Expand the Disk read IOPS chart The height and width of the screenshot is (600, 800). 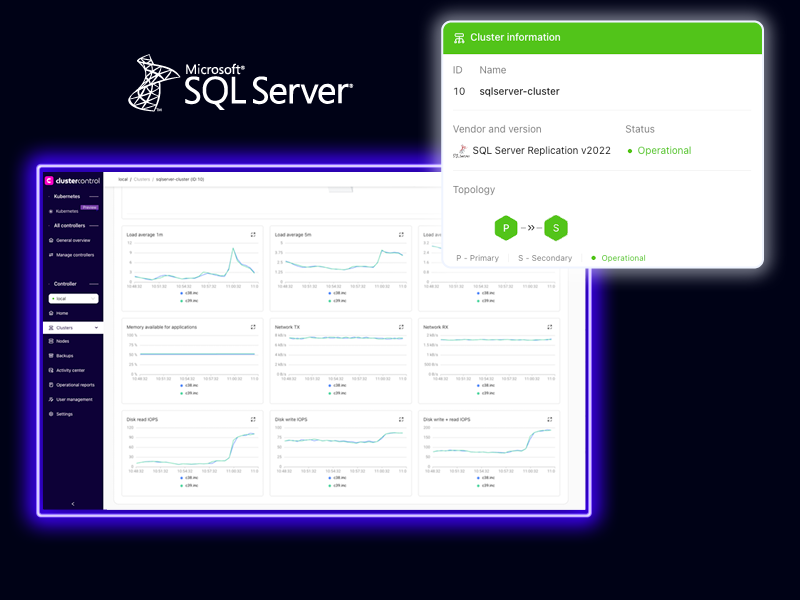tap(253, 419)
